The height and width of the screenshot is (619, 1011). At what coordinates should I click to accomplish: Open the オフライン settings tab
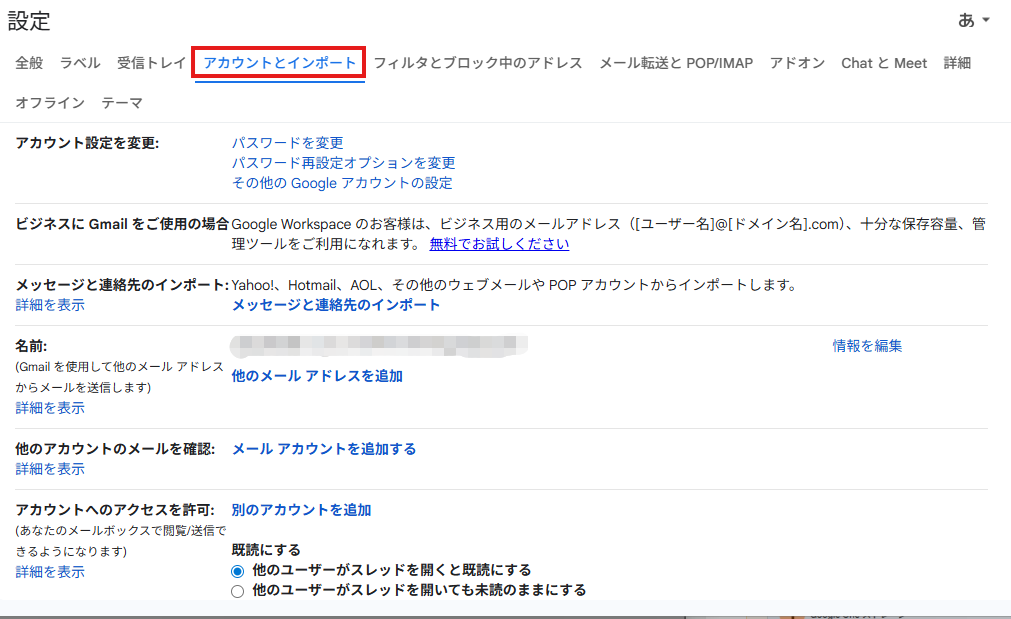pyautogui.click(x=48, y=102)
